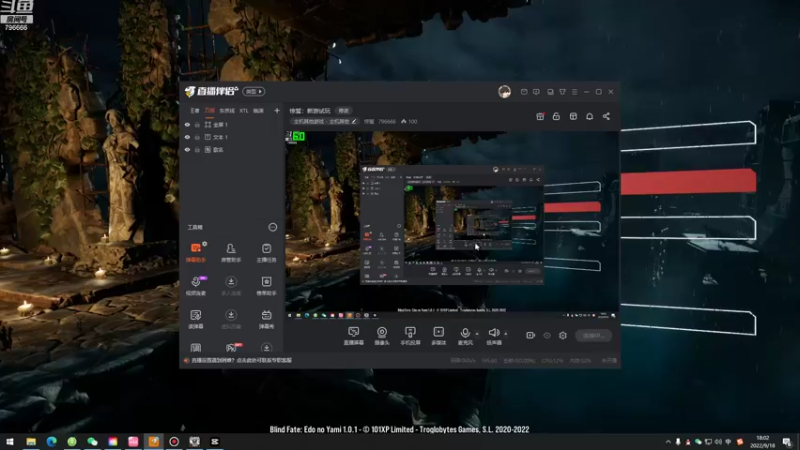The image size is (800, 450).
Task: Edit the stream category with pencil icon
Action: coord(354,121)
